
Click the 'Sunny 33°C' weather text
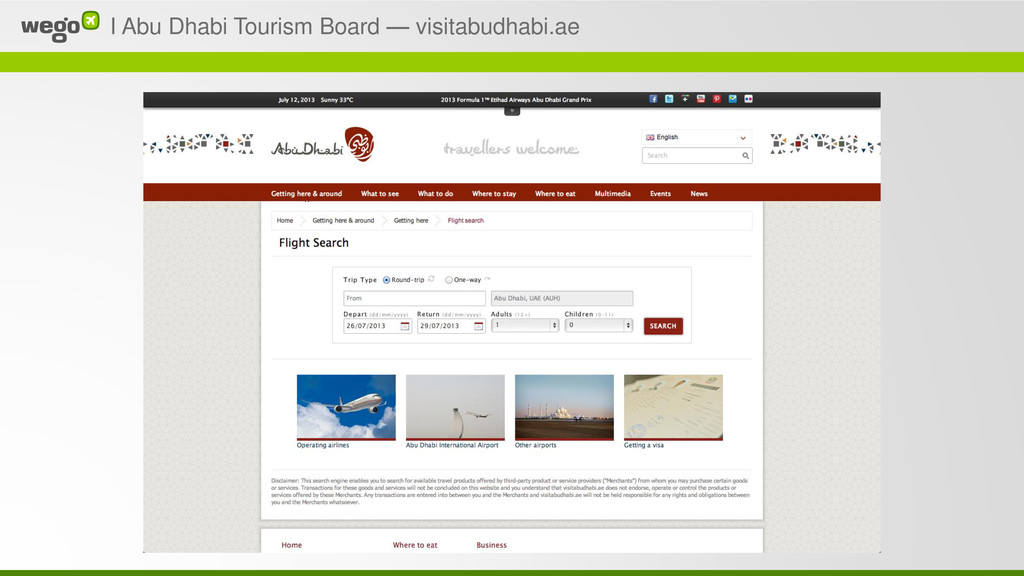coord(337,100)
